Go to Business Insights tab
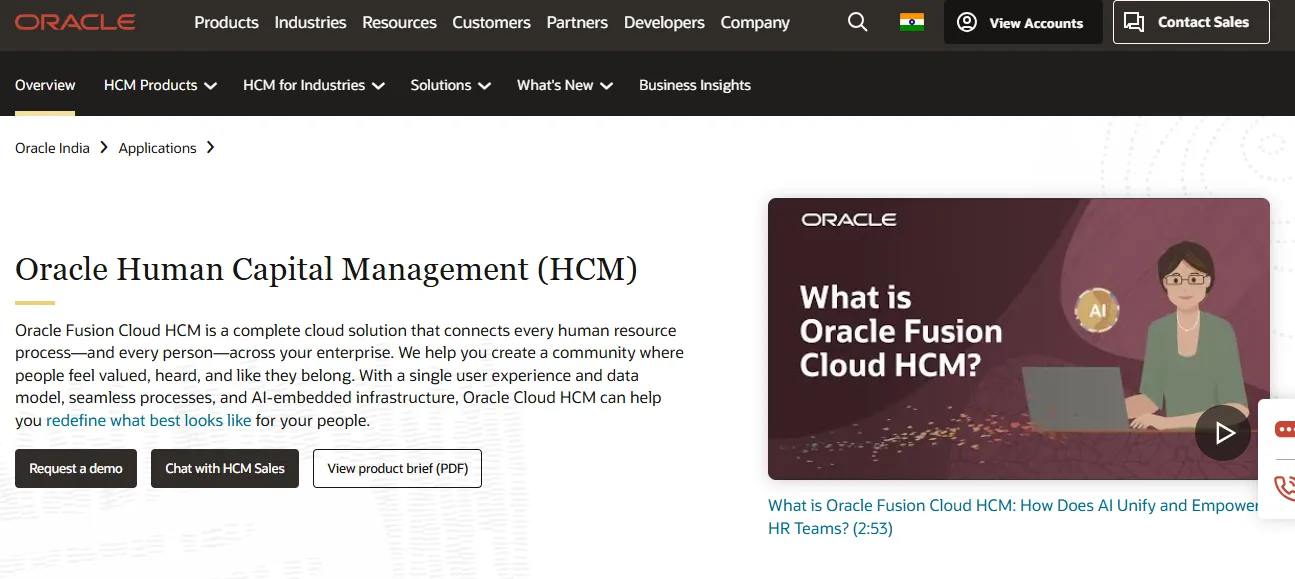Viewport: 1295px width, 579px height. [x=695, y=85]
